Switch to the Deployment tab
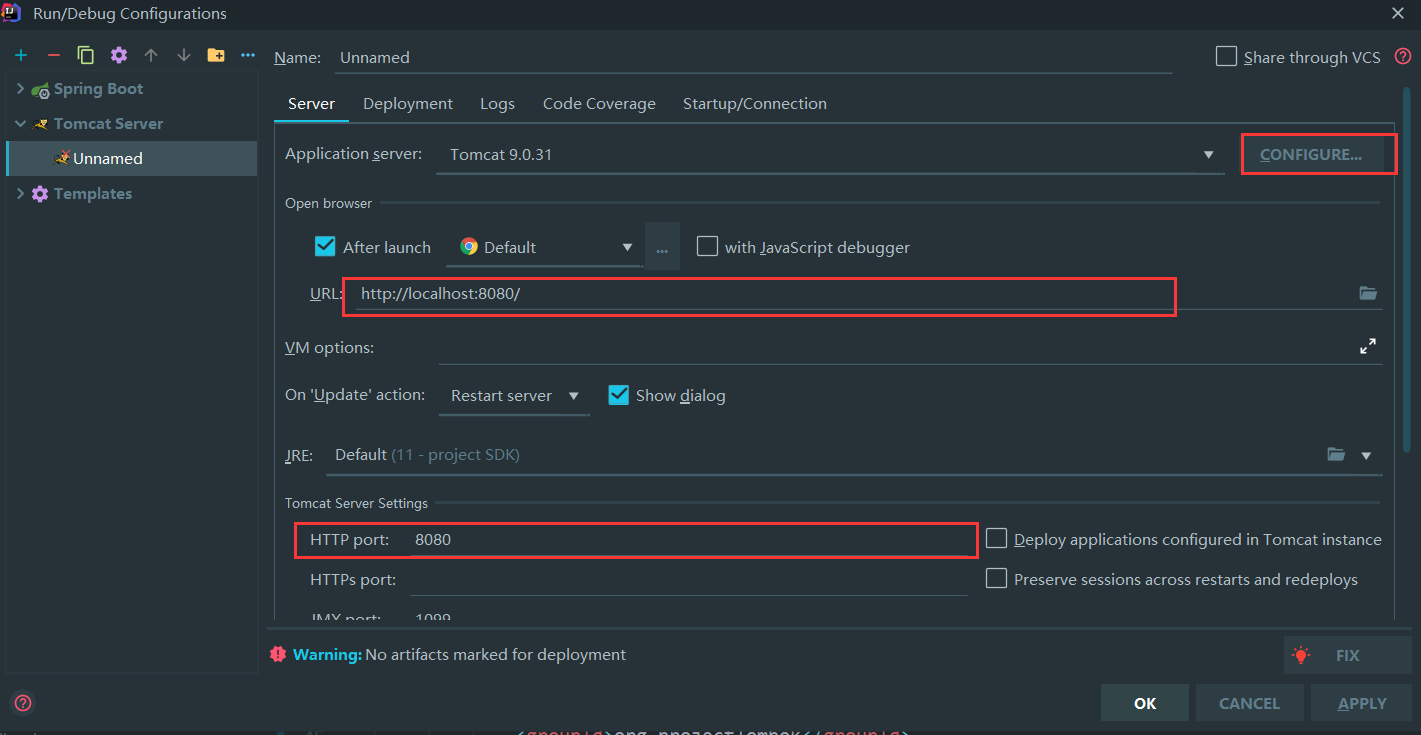The width and height of the screenshot is (1421, 735). 407,103
